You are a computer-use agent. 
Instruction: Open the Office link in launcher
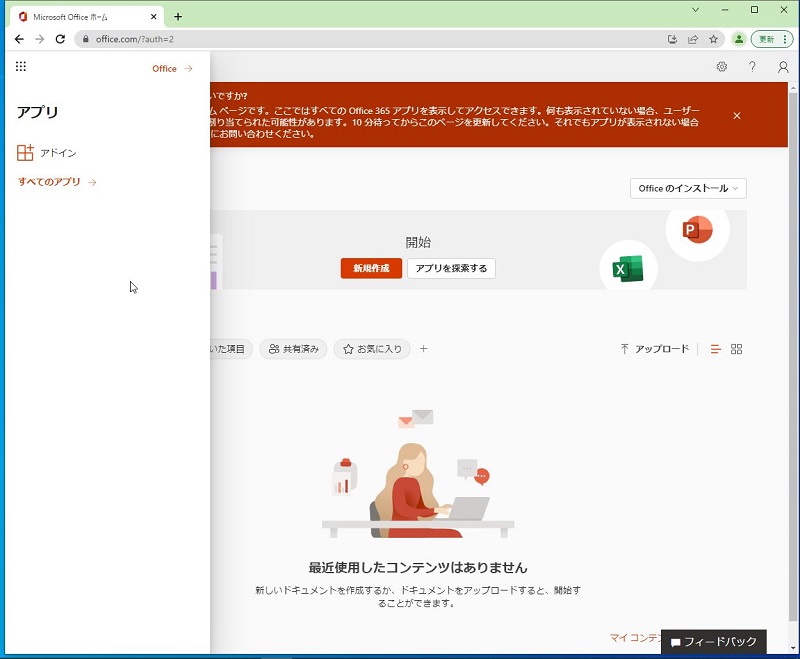coord(172,68)
